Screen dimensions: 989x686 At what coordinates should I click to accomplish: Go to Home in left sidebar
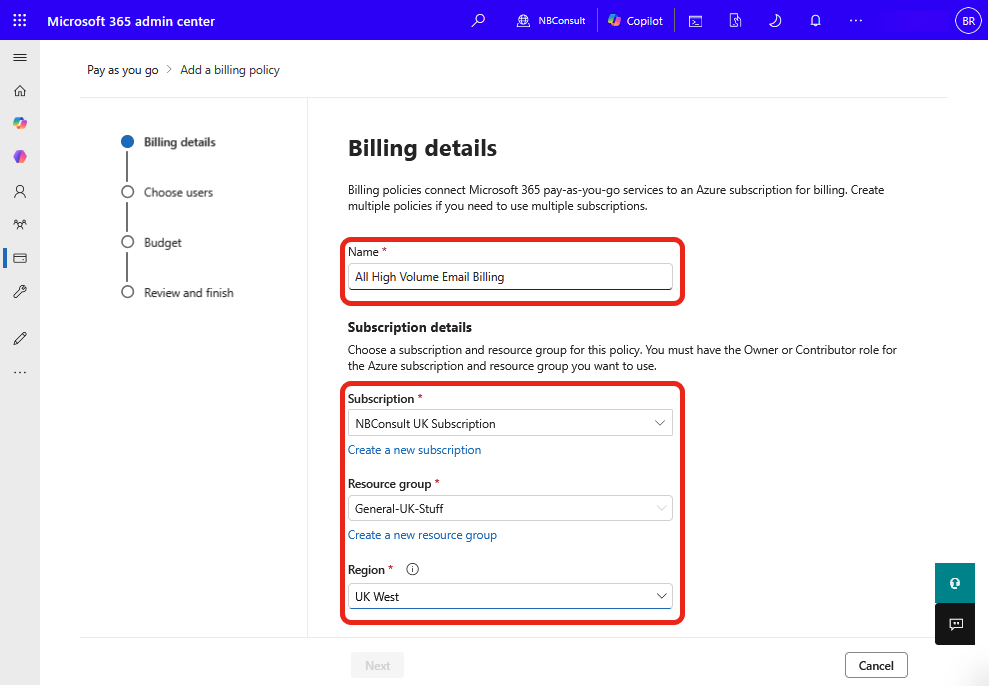(20, 91)
